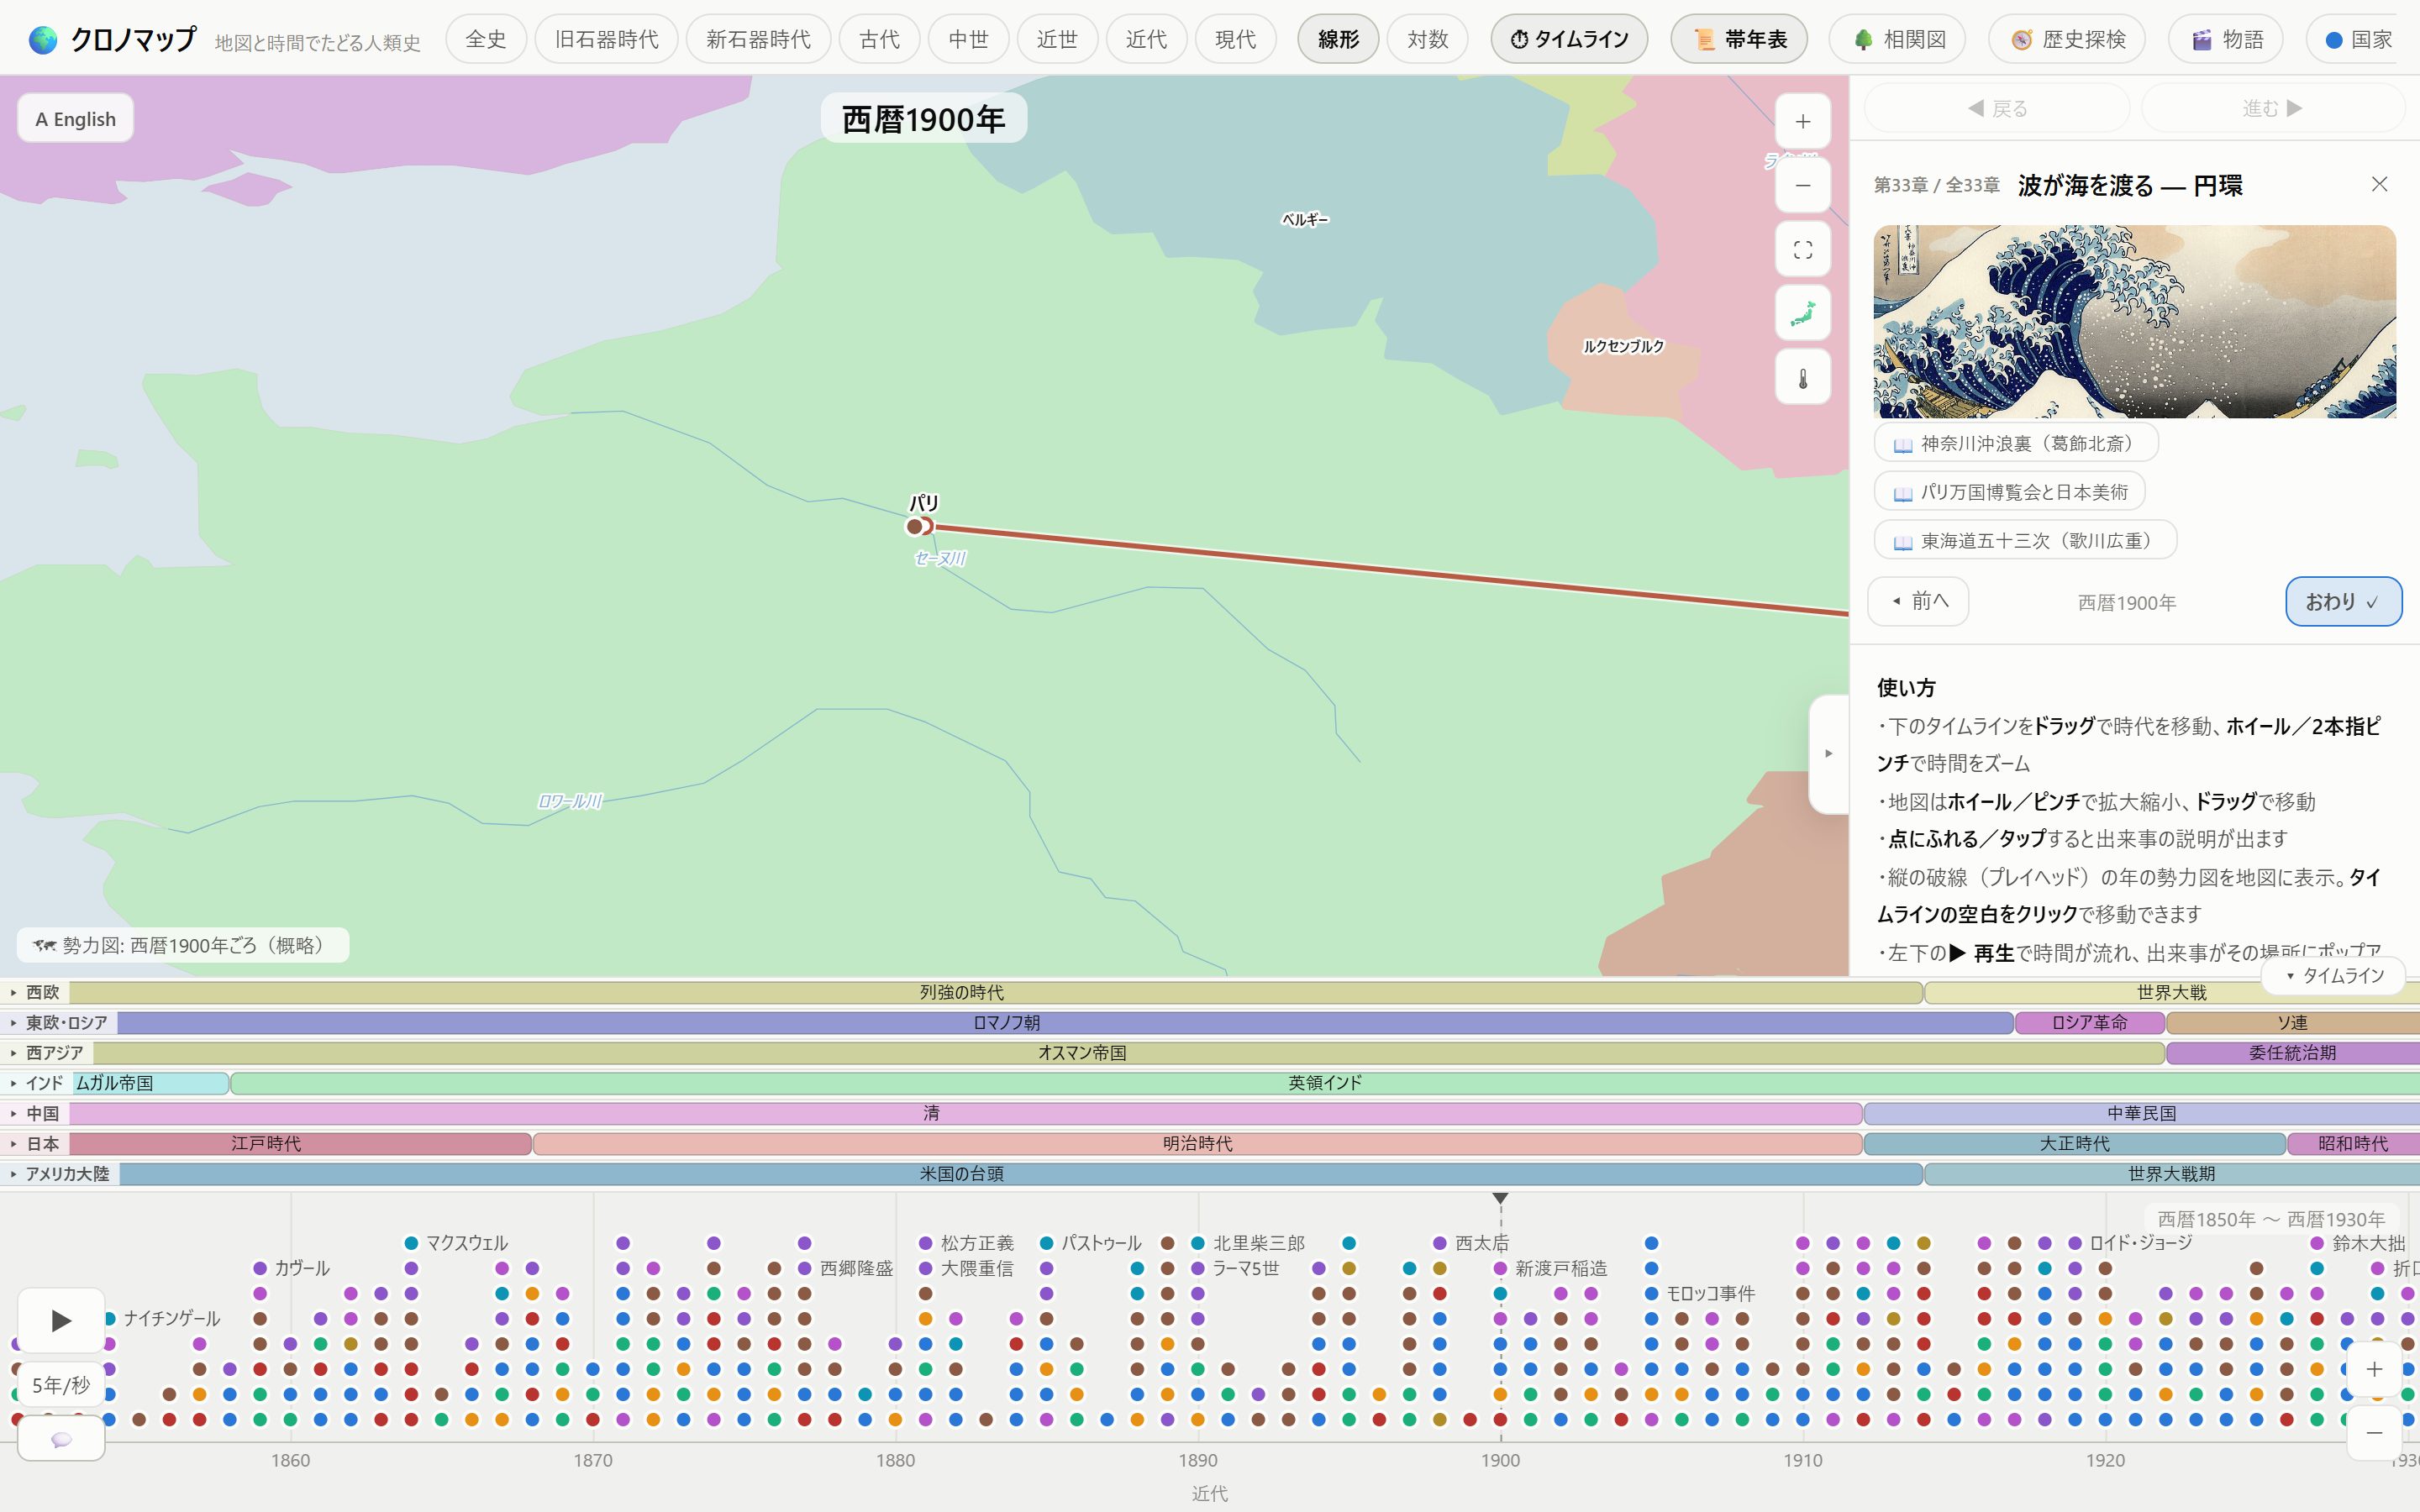Image resolution: width=2420 pixels, height=1512 pixels.
Task: Open 東海道五十三次（歌川広重）reference link
Action: coord(2025,541)
